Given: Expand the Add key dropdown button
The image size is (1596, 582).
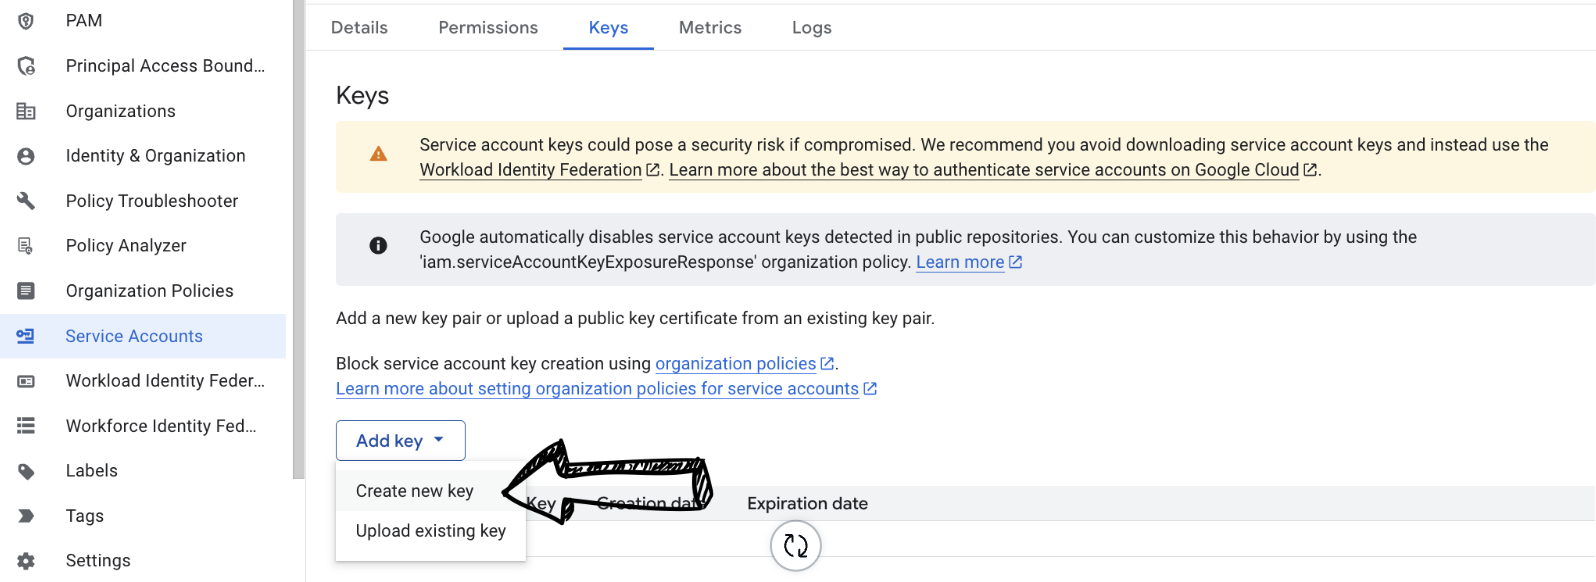Looking at the screenshot, I should point(400,441).
